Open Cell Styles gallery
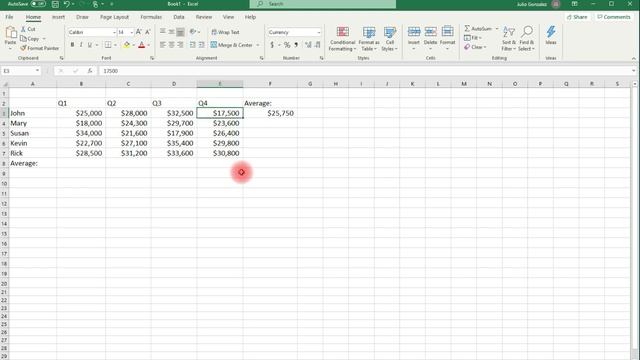 pyautogui.click(x=390, y=39)
